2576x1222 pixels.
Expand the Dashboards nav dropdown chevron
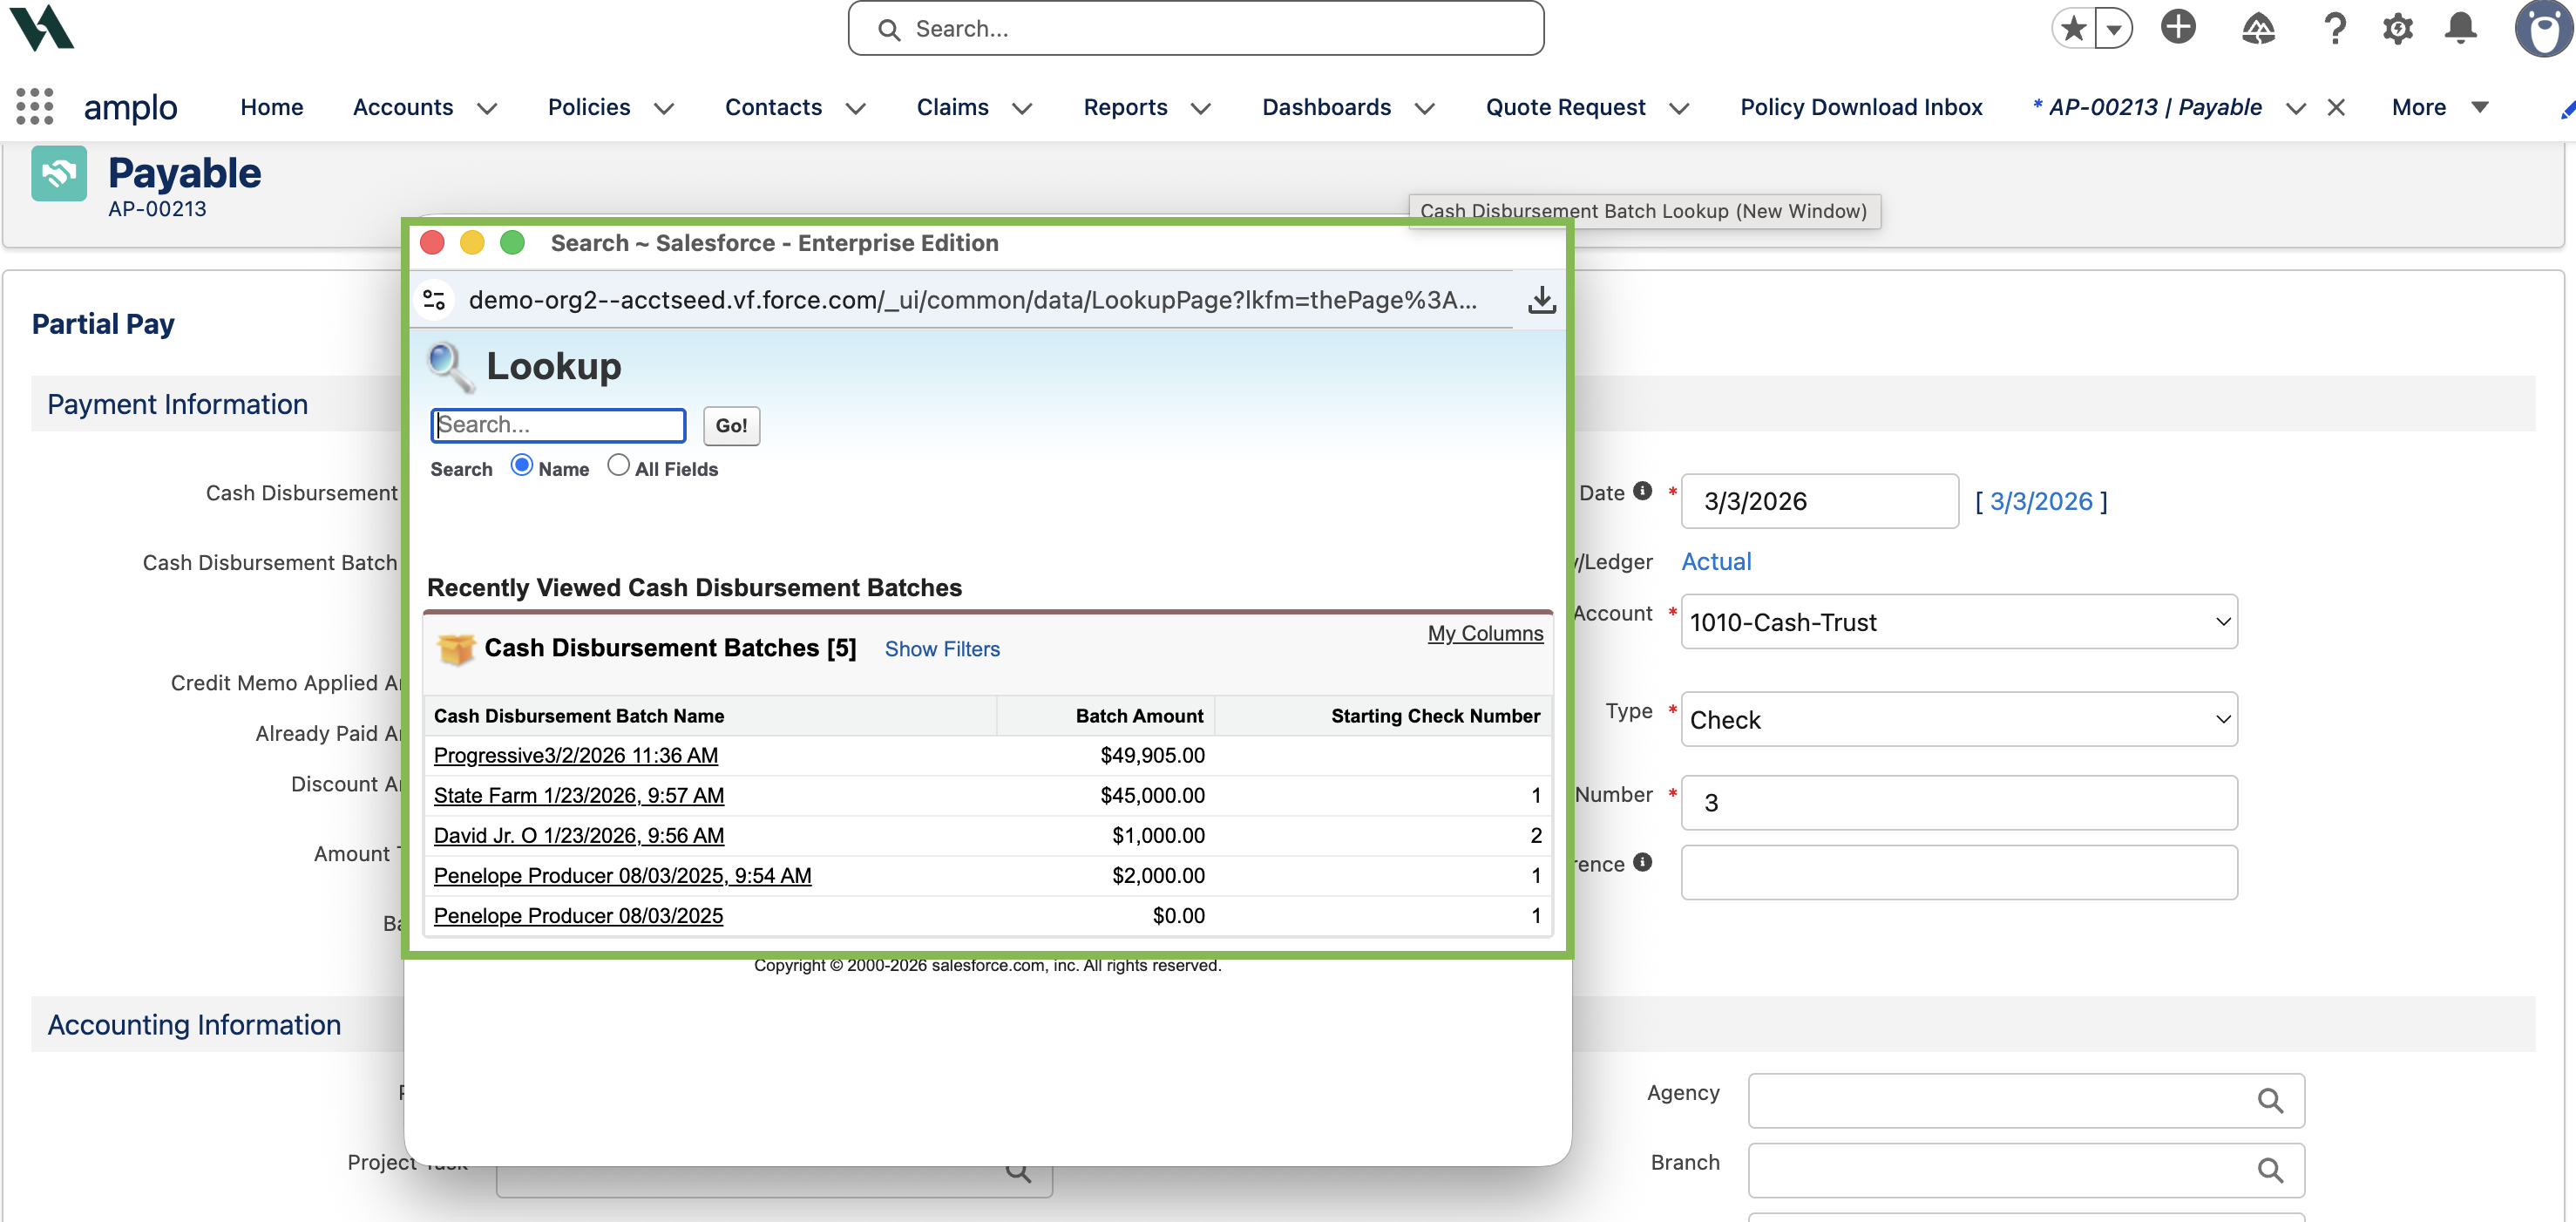1425,109
